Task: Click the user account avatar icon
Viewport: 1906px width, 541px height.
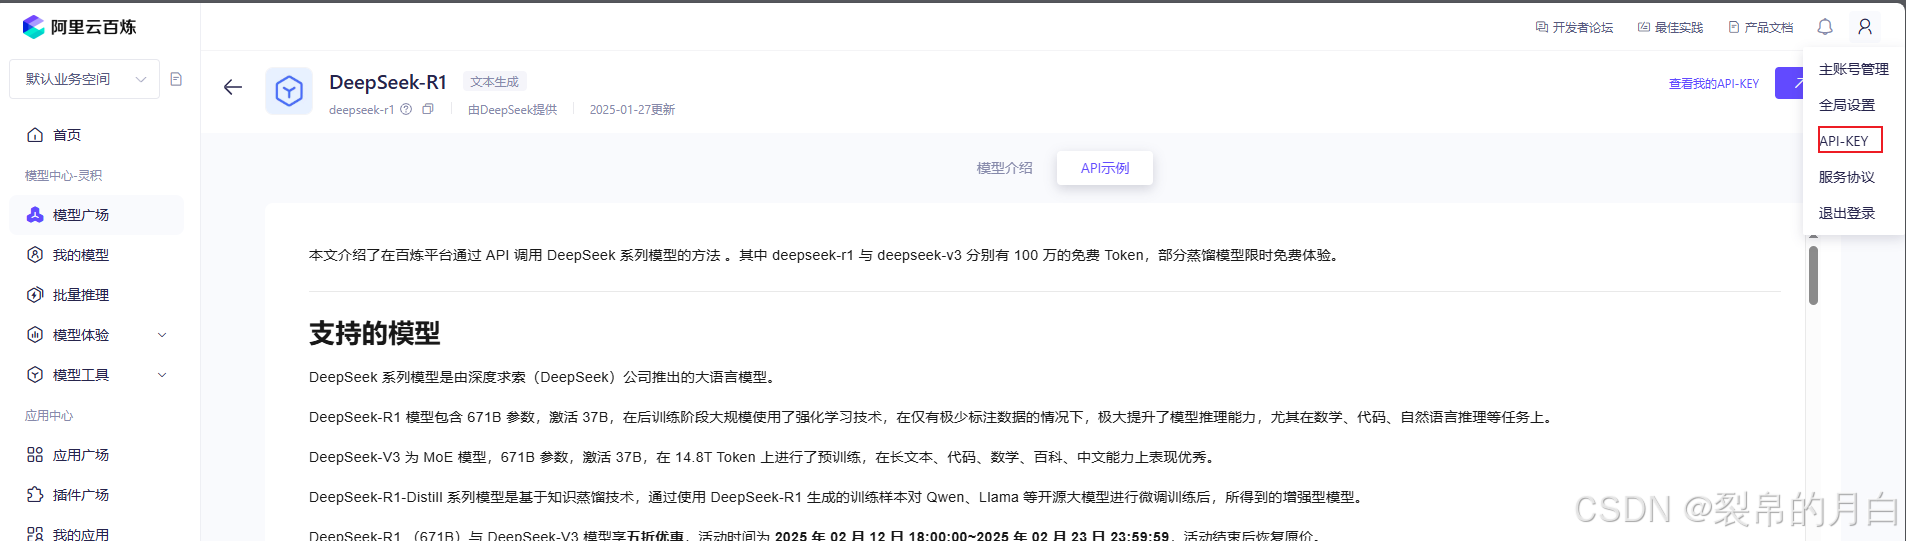Action: click(1865, 27)
